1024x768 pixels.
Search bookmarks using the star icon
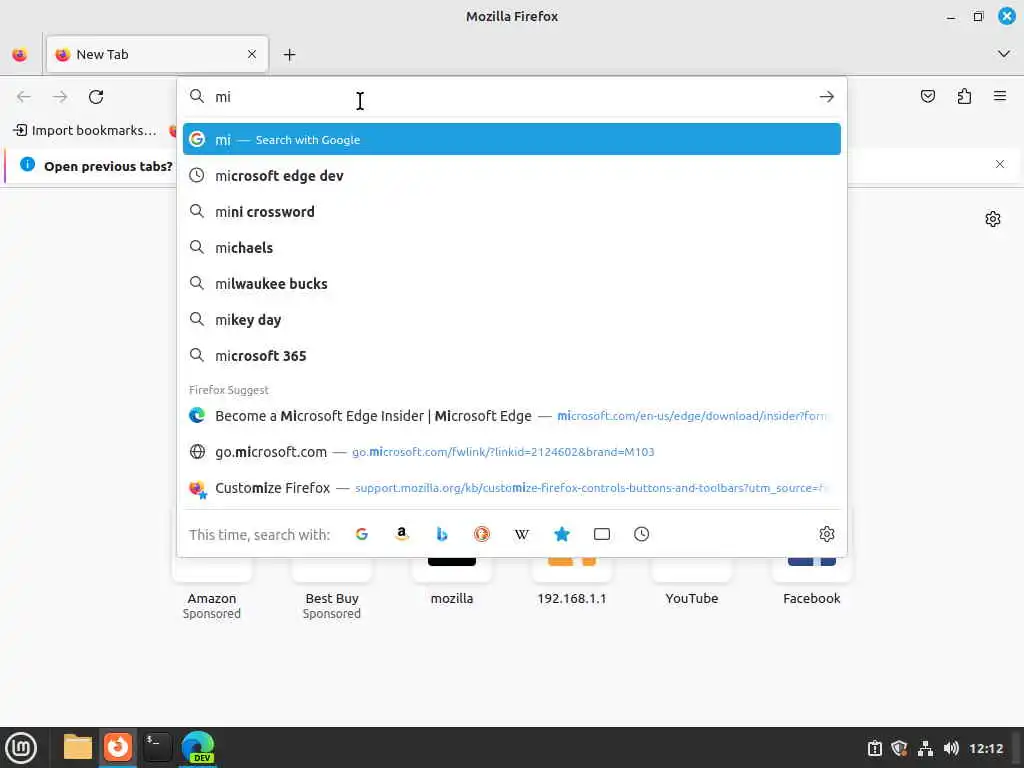[x=562, y=534]
